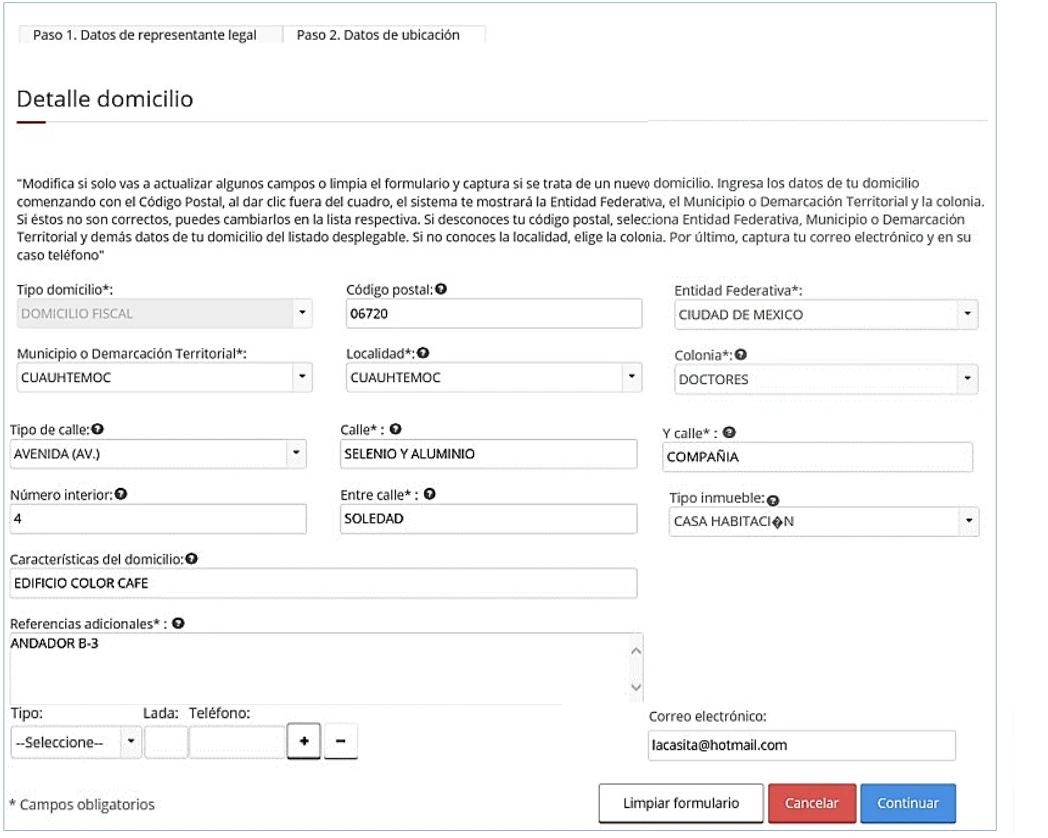Expand the Tipo de calle dropdown
The height and width of the screenshot is (838, 1048).
coord(158,454)
